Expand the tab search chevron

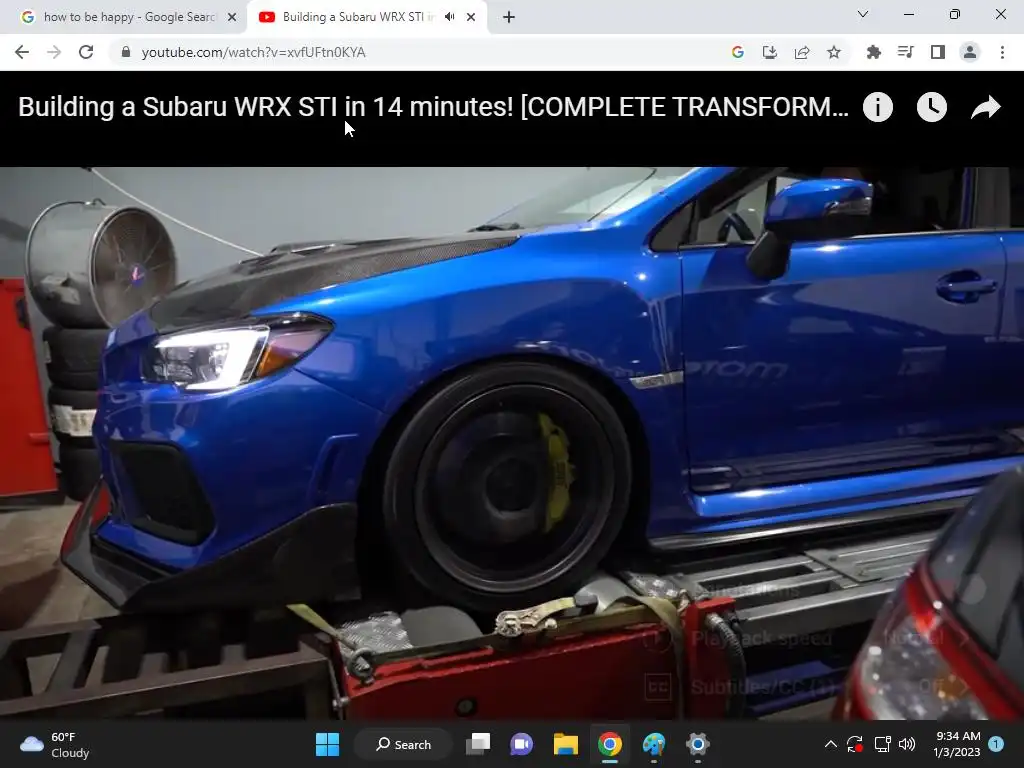tap(863, 14)
